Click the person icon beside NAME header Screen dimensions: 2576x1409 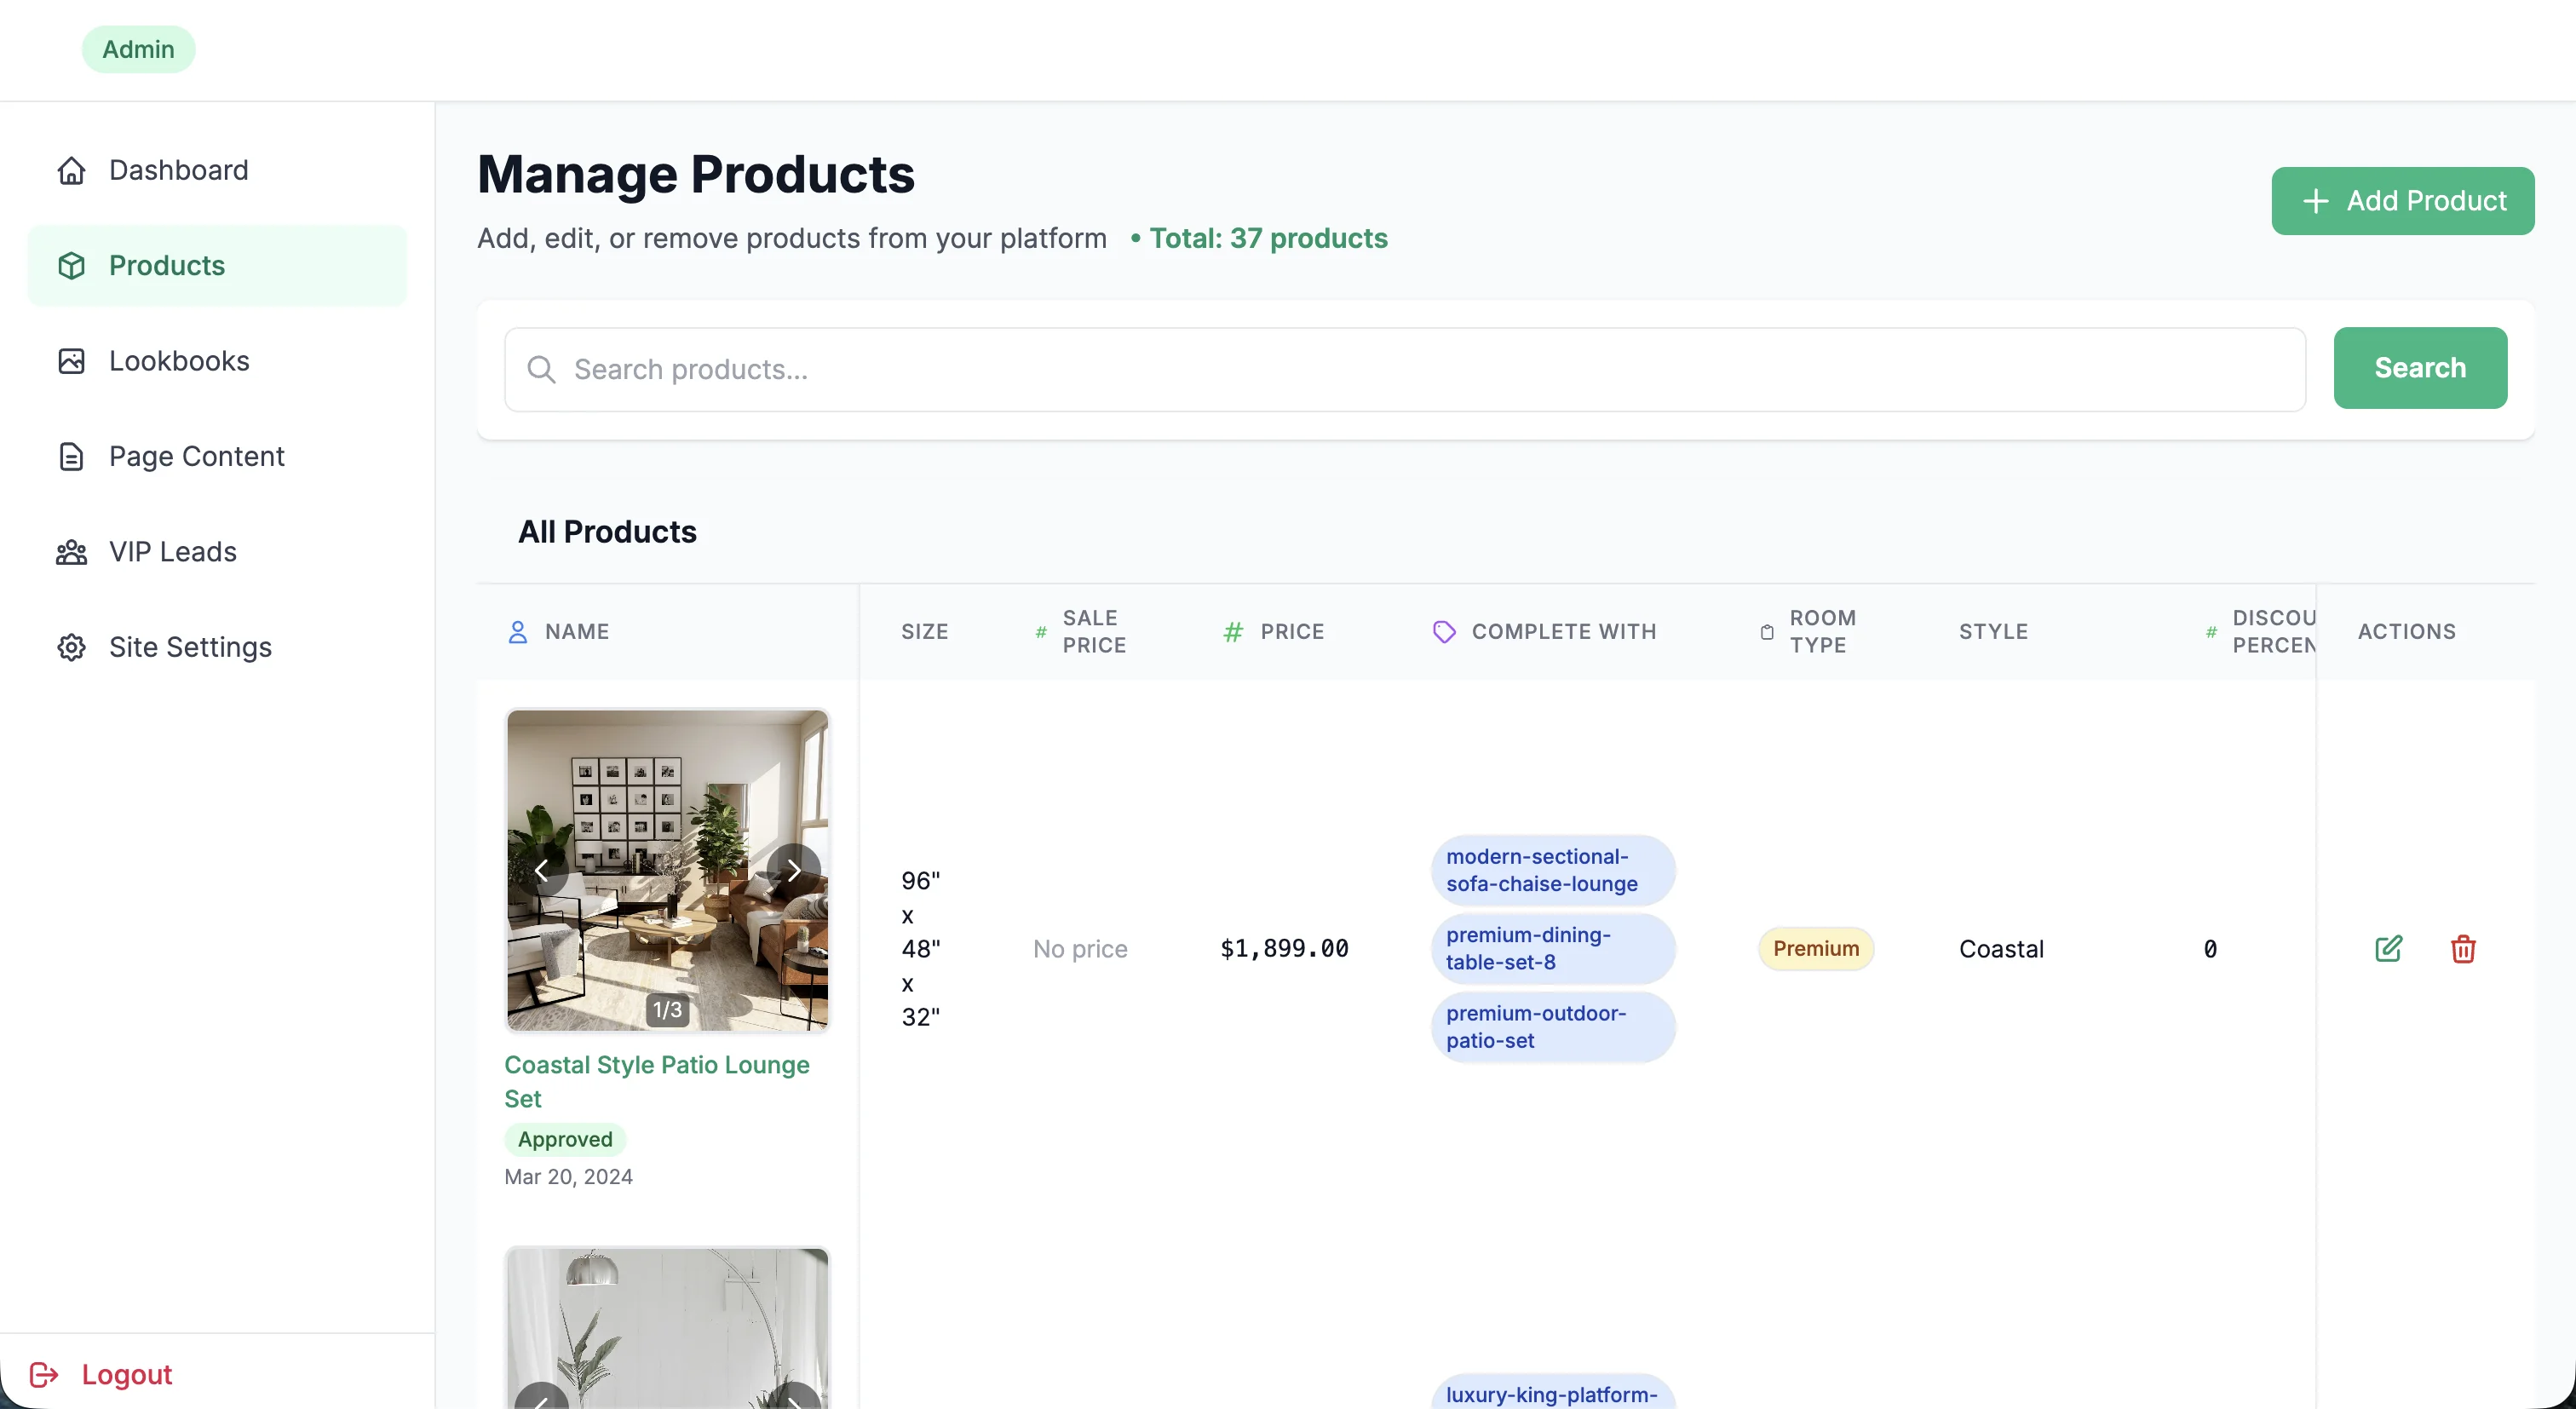point(518,632)
